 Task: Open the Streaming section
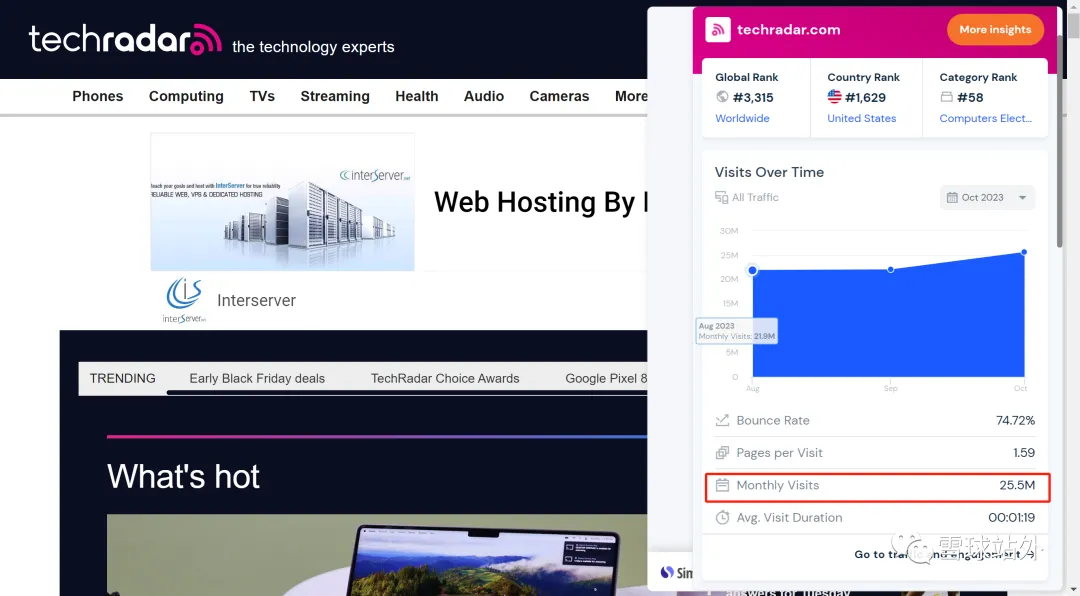click(335, 96)
